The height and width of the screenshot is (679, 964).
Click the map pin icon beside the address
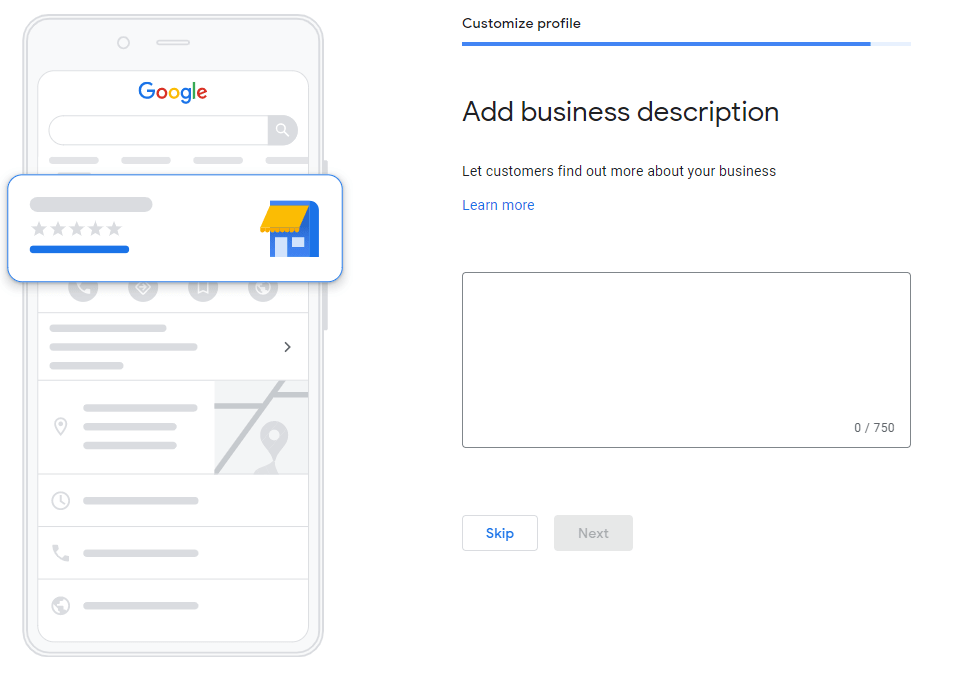61,426
